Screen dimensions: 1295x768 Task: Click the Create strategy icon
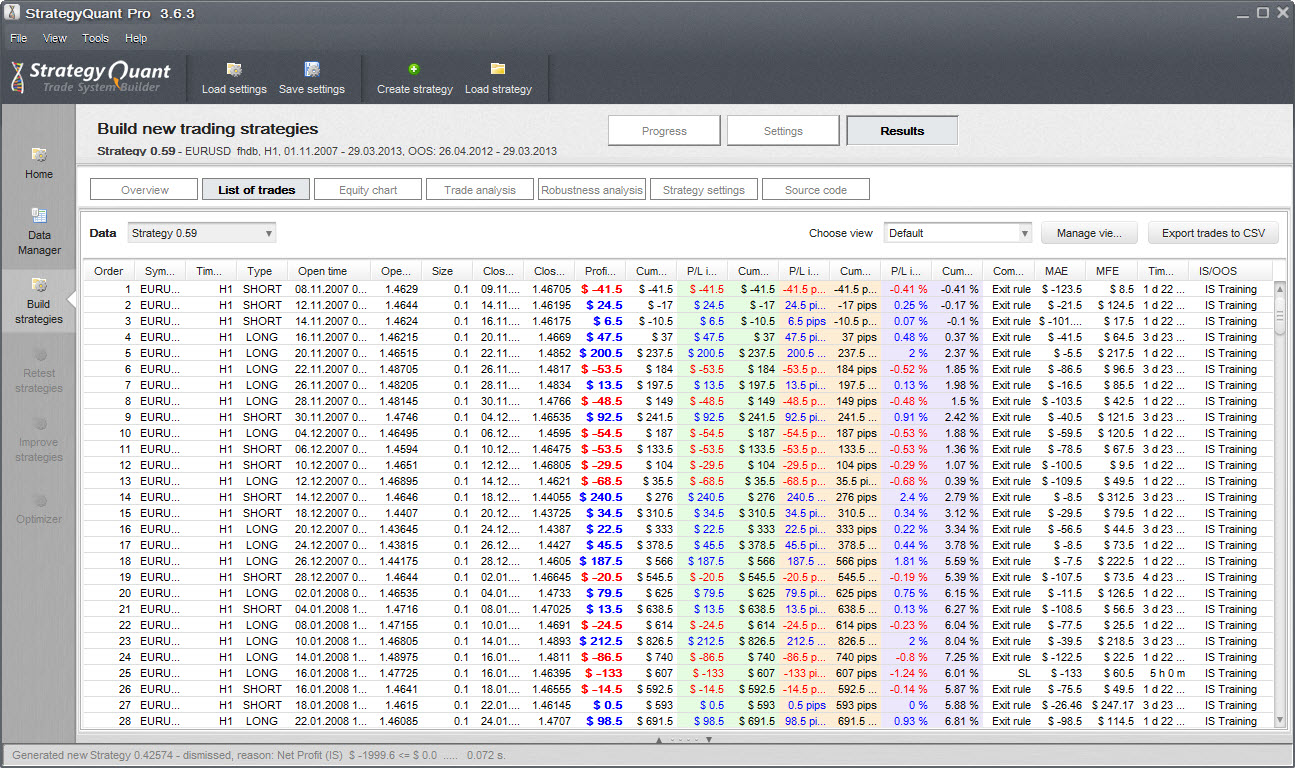(x=414, y=69)
